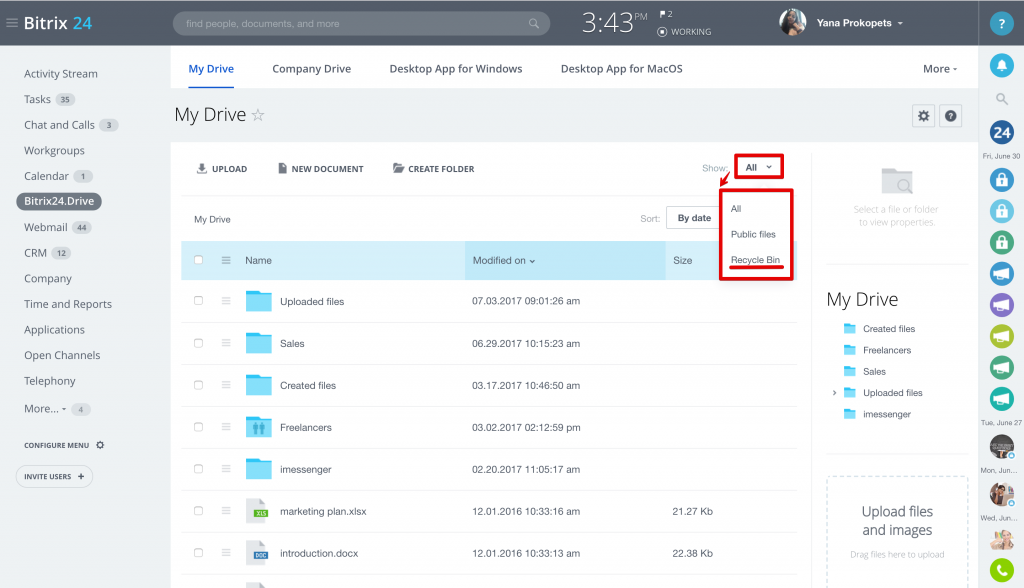Select all files with header checkbox
Image resolution: width=1024 pixels, height=588 pixels.
[199, 260]
